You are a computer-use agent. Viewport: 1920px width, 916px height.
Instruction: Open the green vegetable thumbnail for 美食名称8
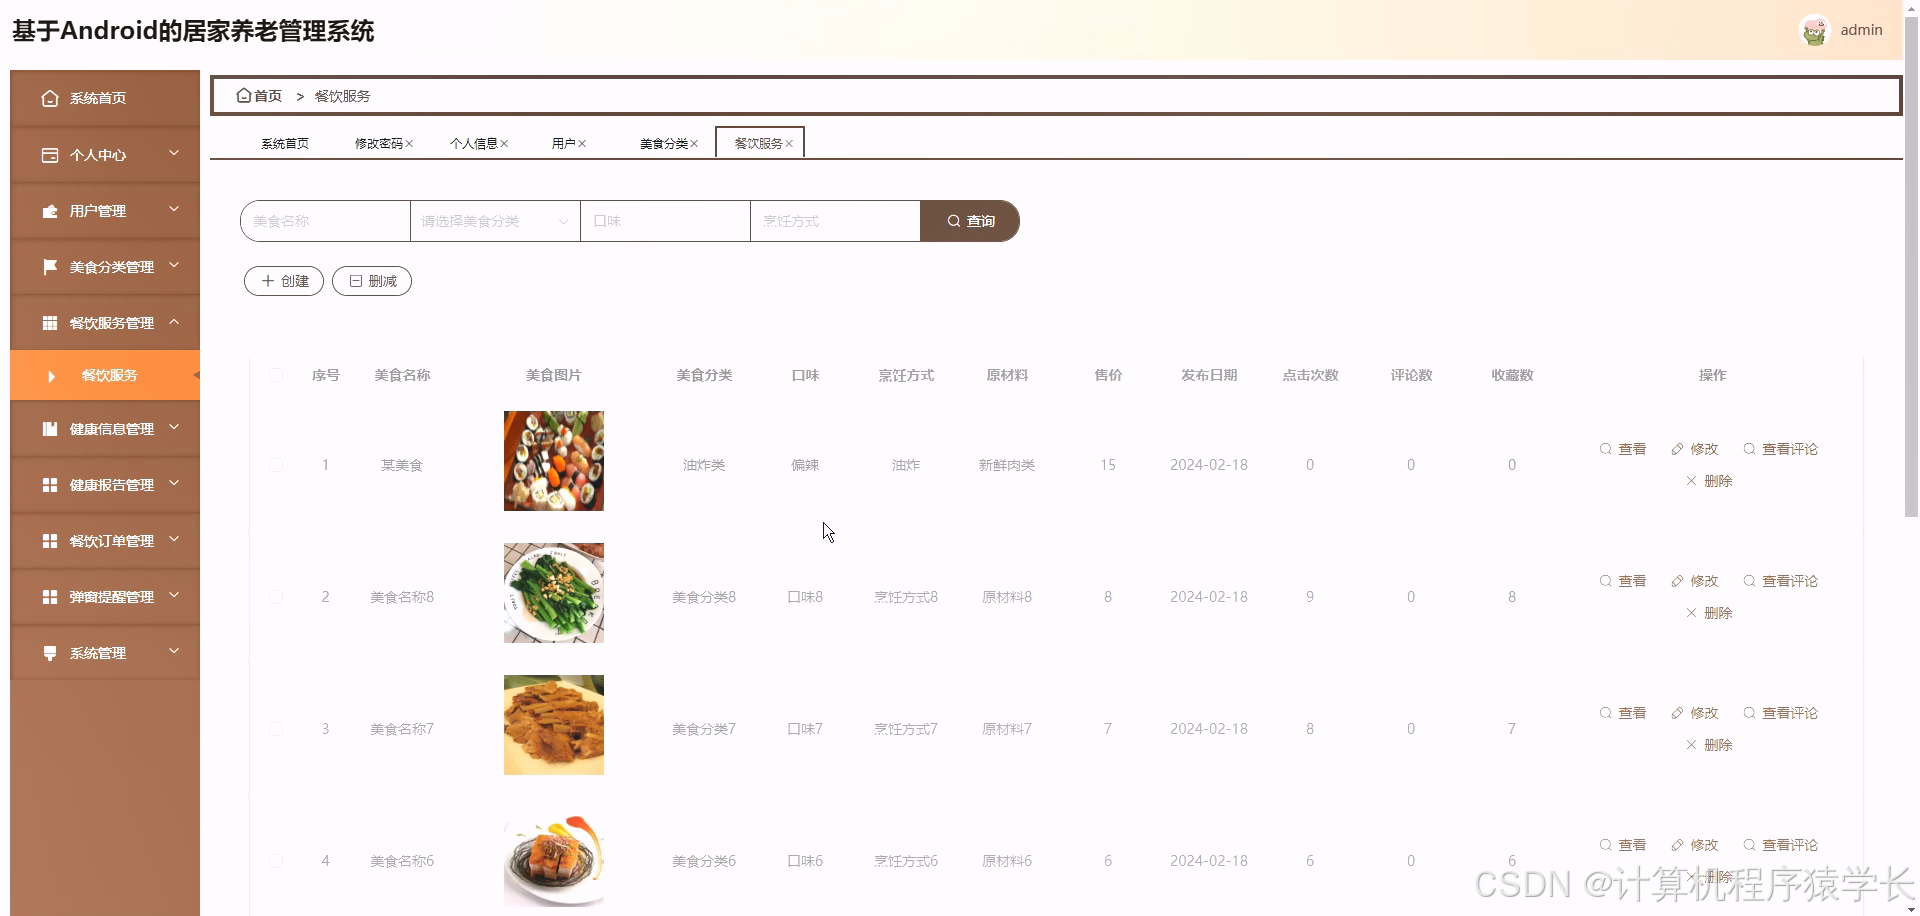coord(554,593)
